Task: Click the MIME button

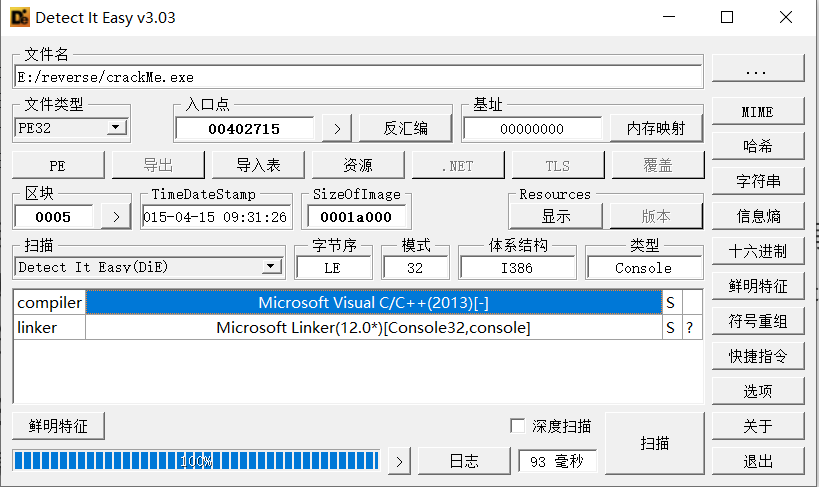Action: click(757, 111)
